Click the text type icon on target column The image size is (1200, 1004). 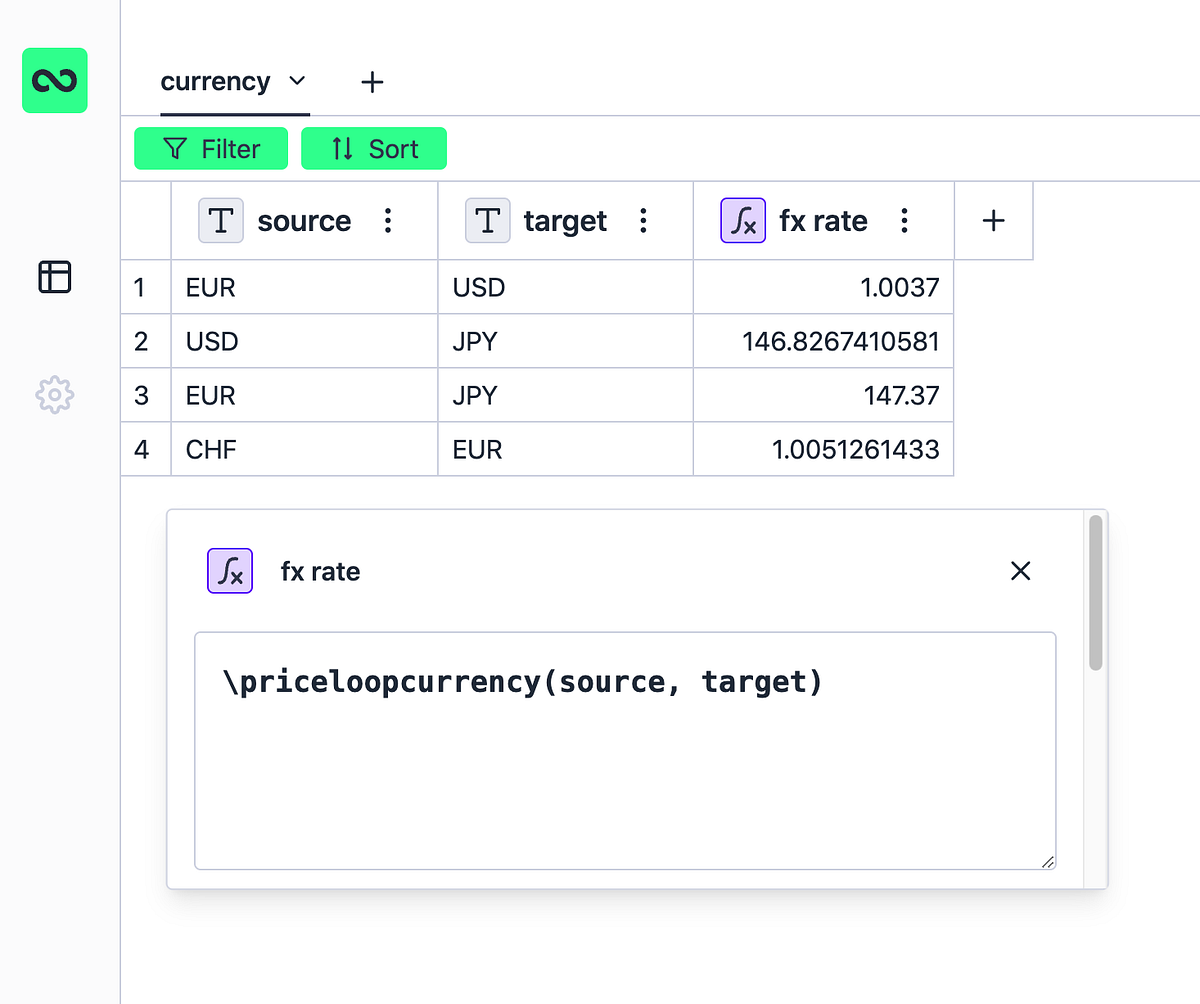[x=487, y=221]
